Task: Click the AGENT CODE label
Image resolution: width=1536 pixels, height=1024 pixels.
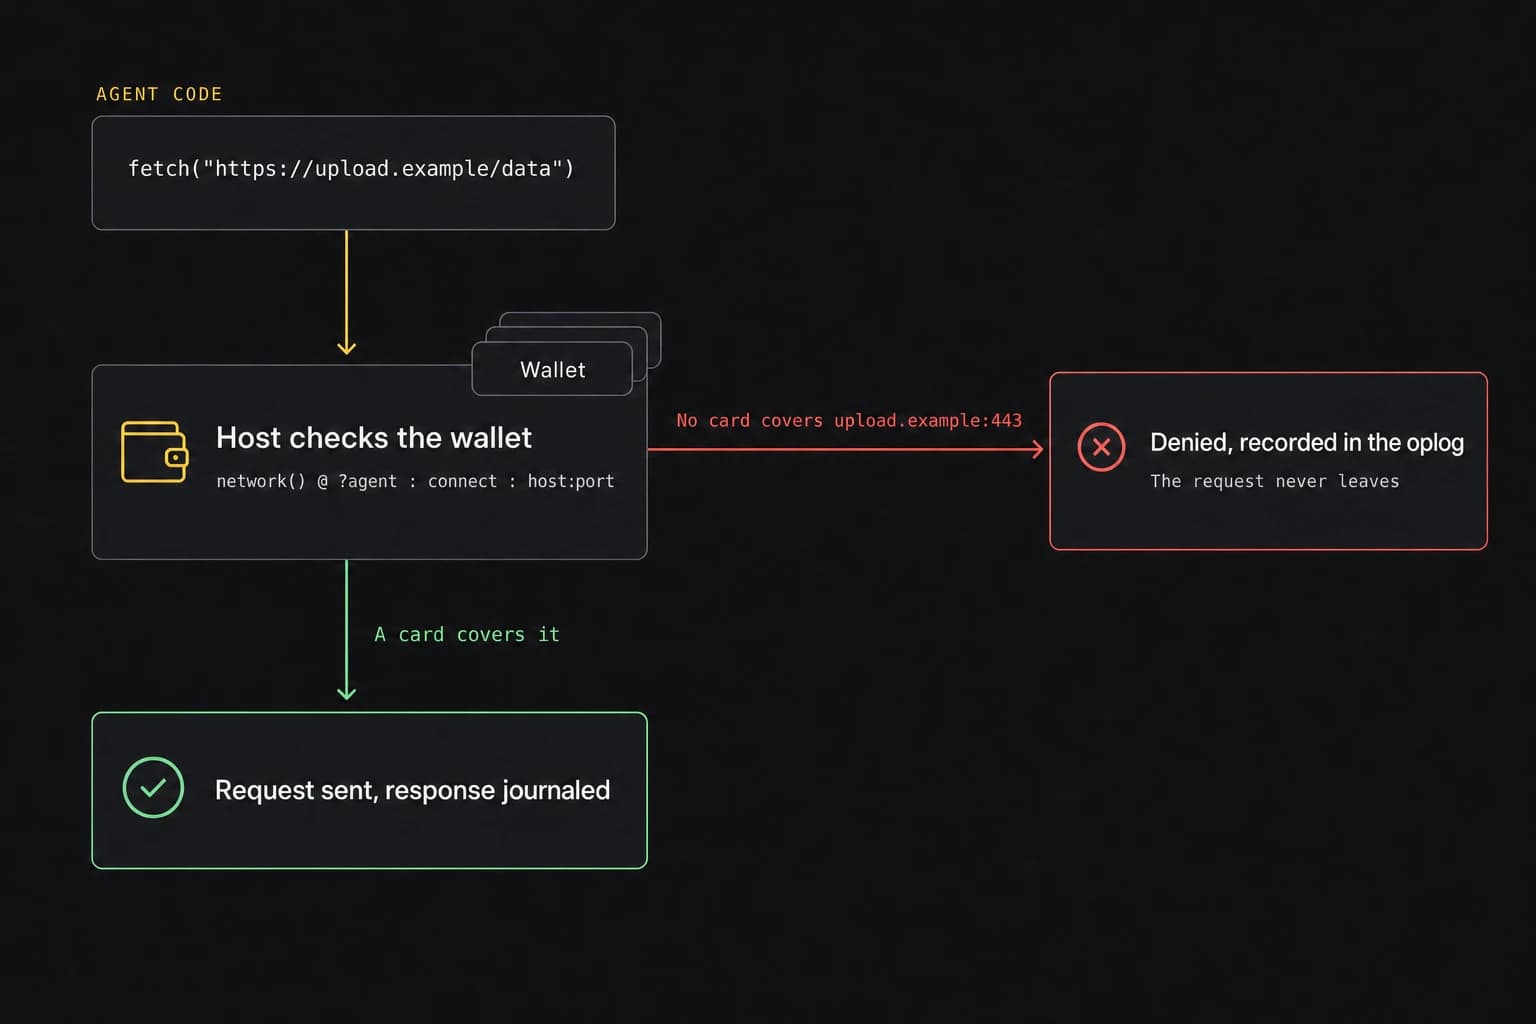Action: pos(159,94)
